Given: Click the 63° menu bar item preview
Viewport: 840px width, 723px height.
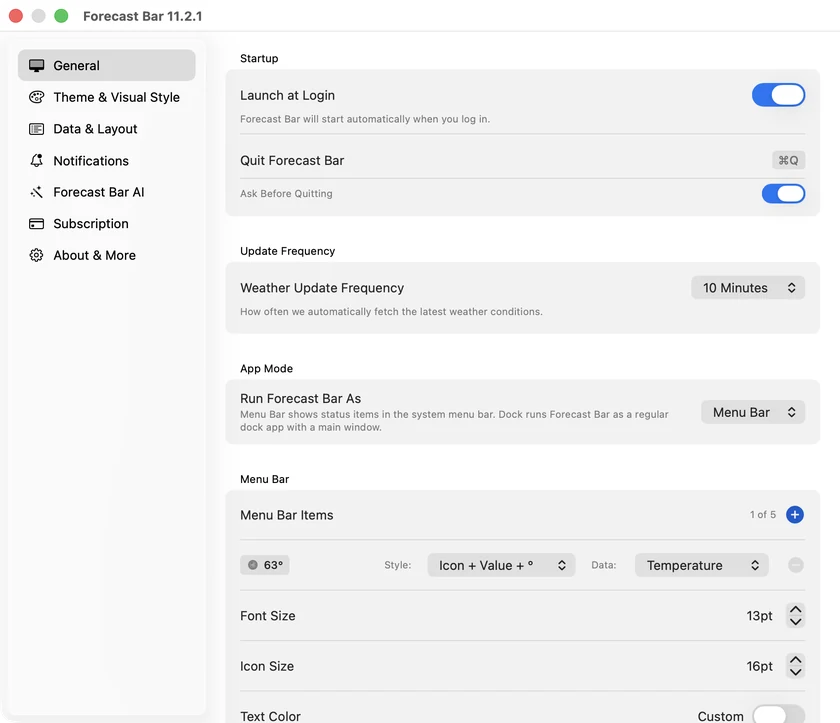Looking at the screenshot, I should coord(265,565).
